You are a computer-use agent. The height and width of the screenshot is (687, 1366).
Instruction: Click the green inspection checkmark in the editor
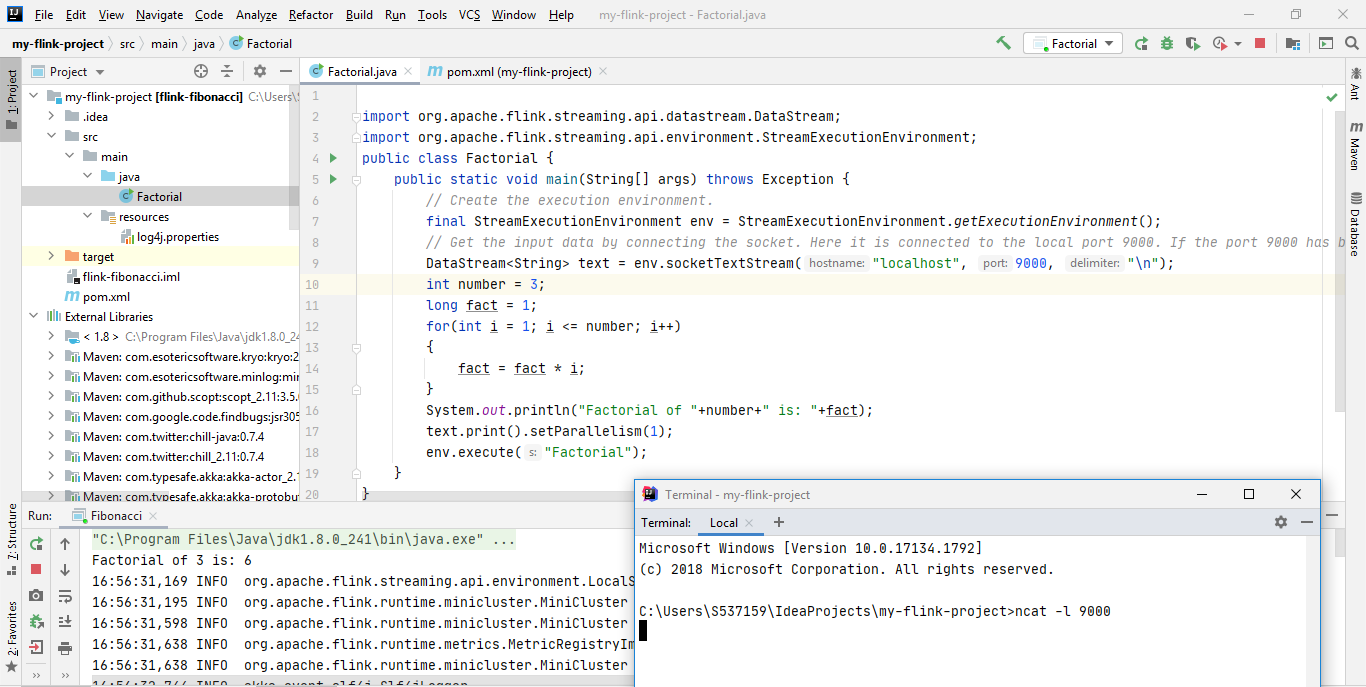pos(1331,97)
